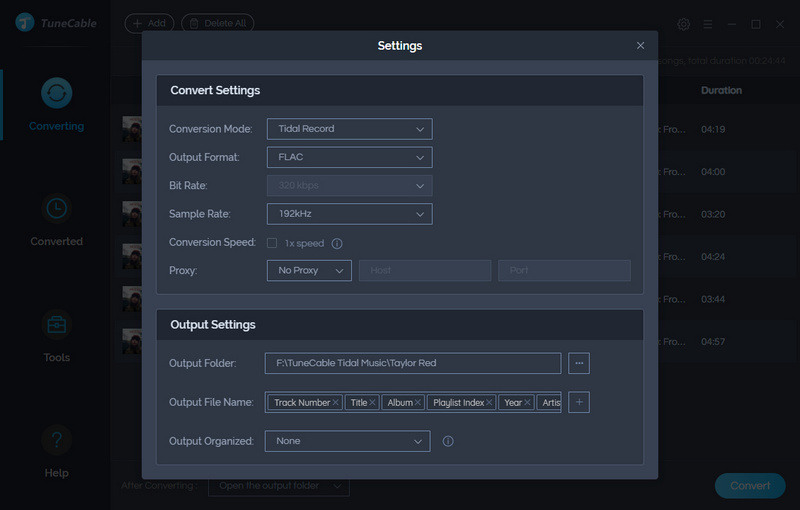Open the Output Organized dropdown
The height and width of the screenshot is (510, 800).
[x=347, y=441]
